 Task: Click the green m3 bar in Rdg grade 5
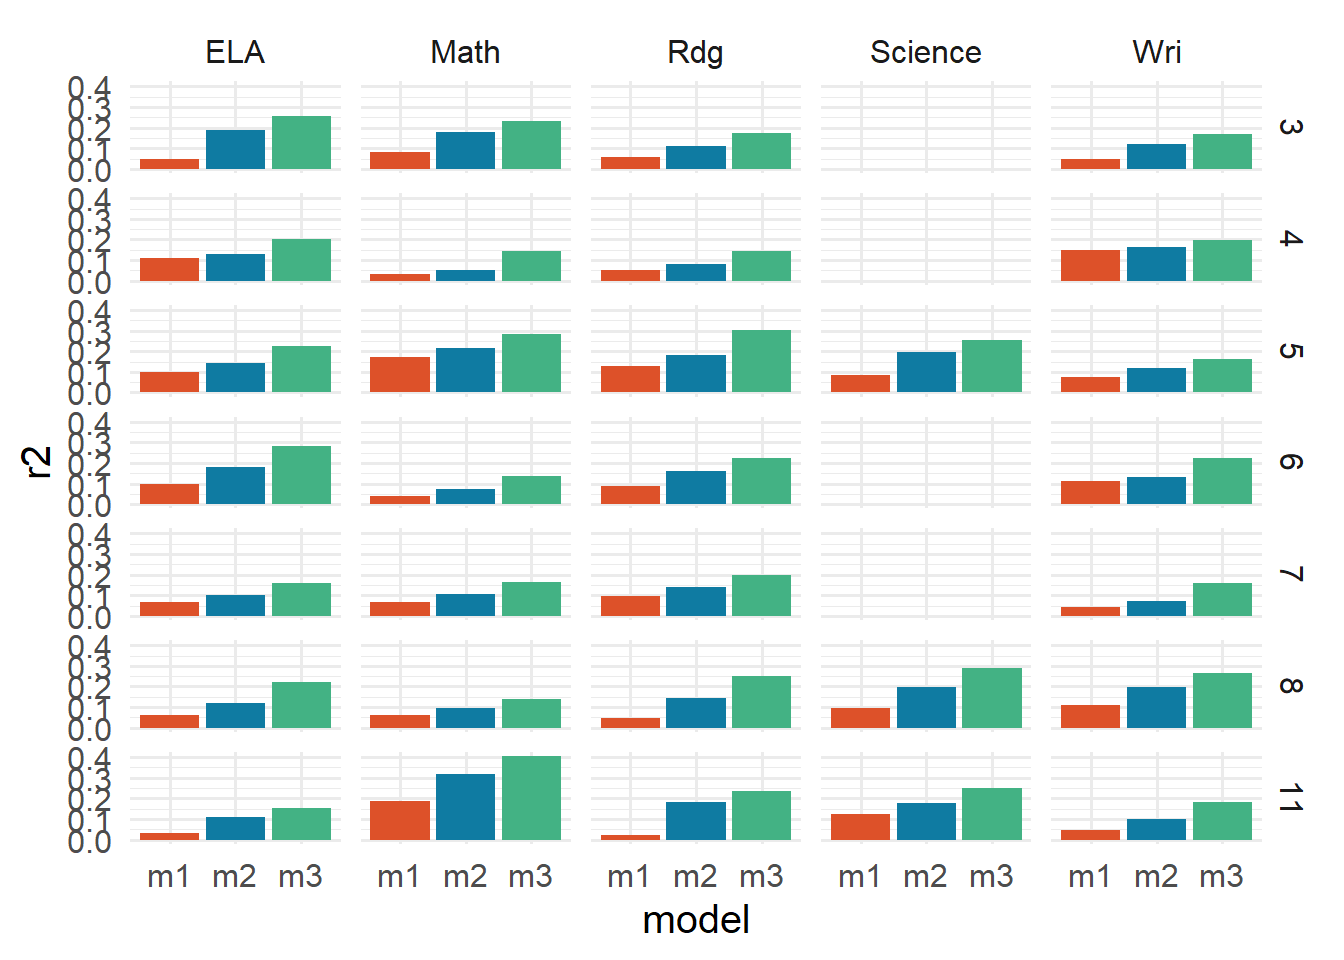click(x=761, y=361)
